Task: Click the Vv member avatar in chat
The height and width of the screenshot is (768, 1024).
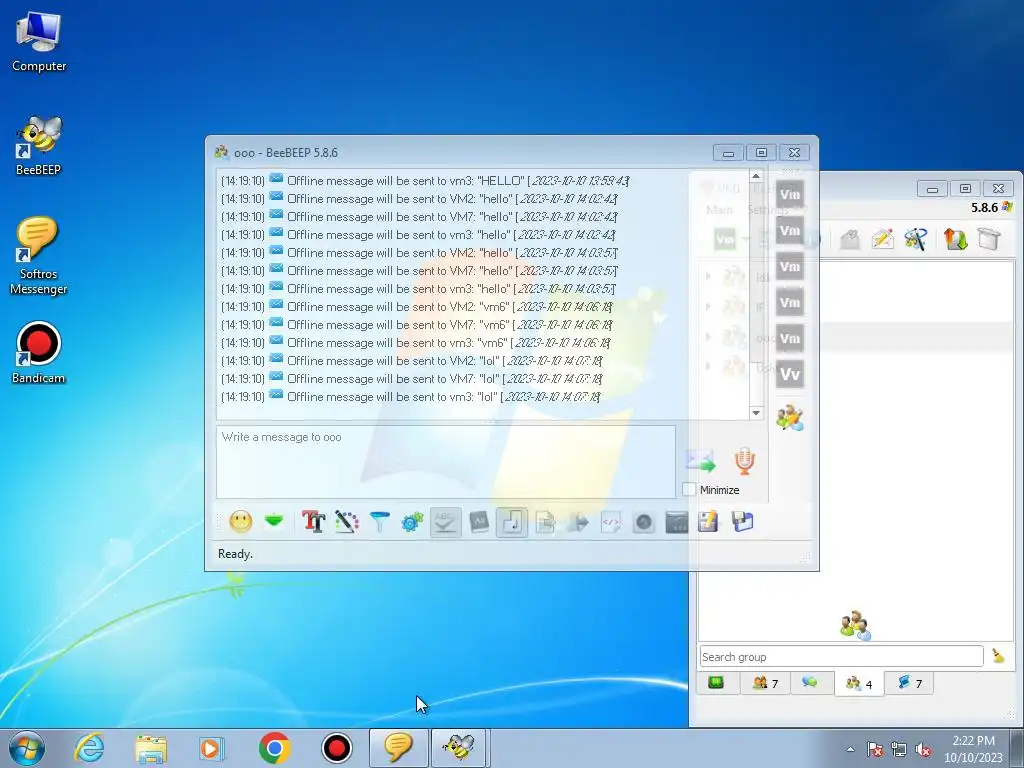Action: coord(790,374)
